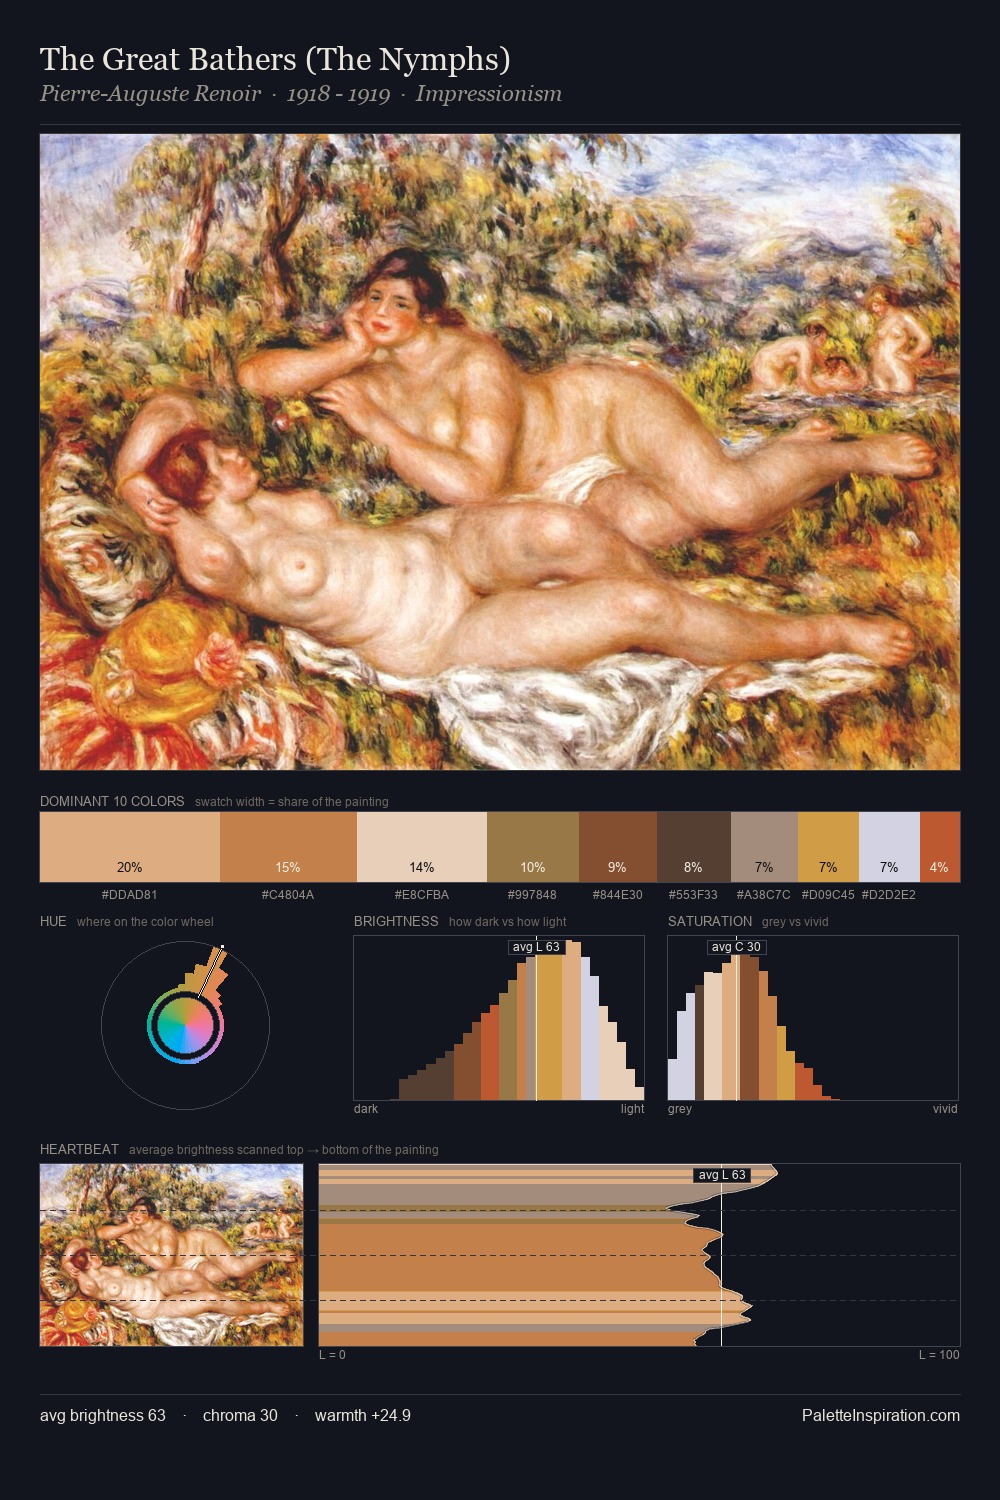This screenshot has width=1000, height=1500.
Task: Choose the 8% dark brown swatch #553F33
Action: click(x=694, y=847)
